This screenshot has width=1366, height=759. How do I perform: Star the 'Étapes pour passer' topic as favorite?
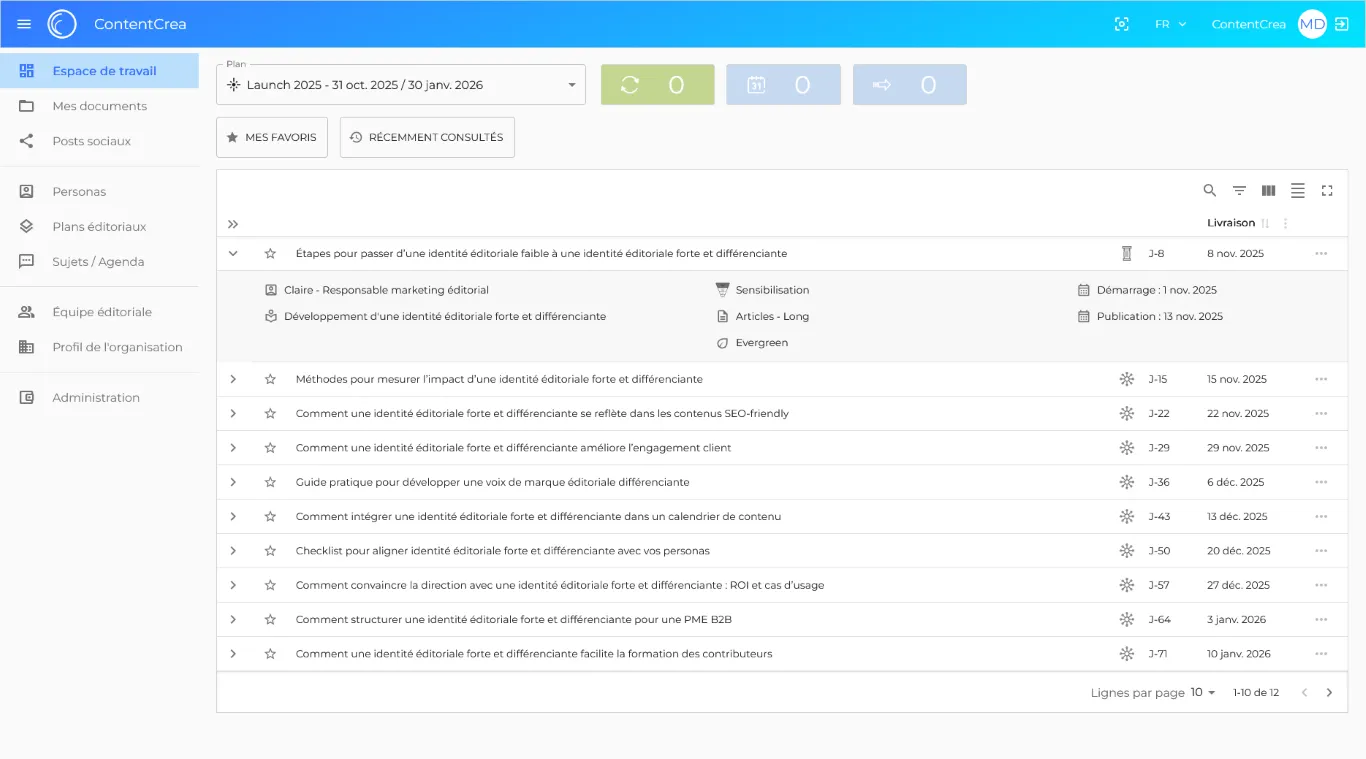[x=270, y=254]
